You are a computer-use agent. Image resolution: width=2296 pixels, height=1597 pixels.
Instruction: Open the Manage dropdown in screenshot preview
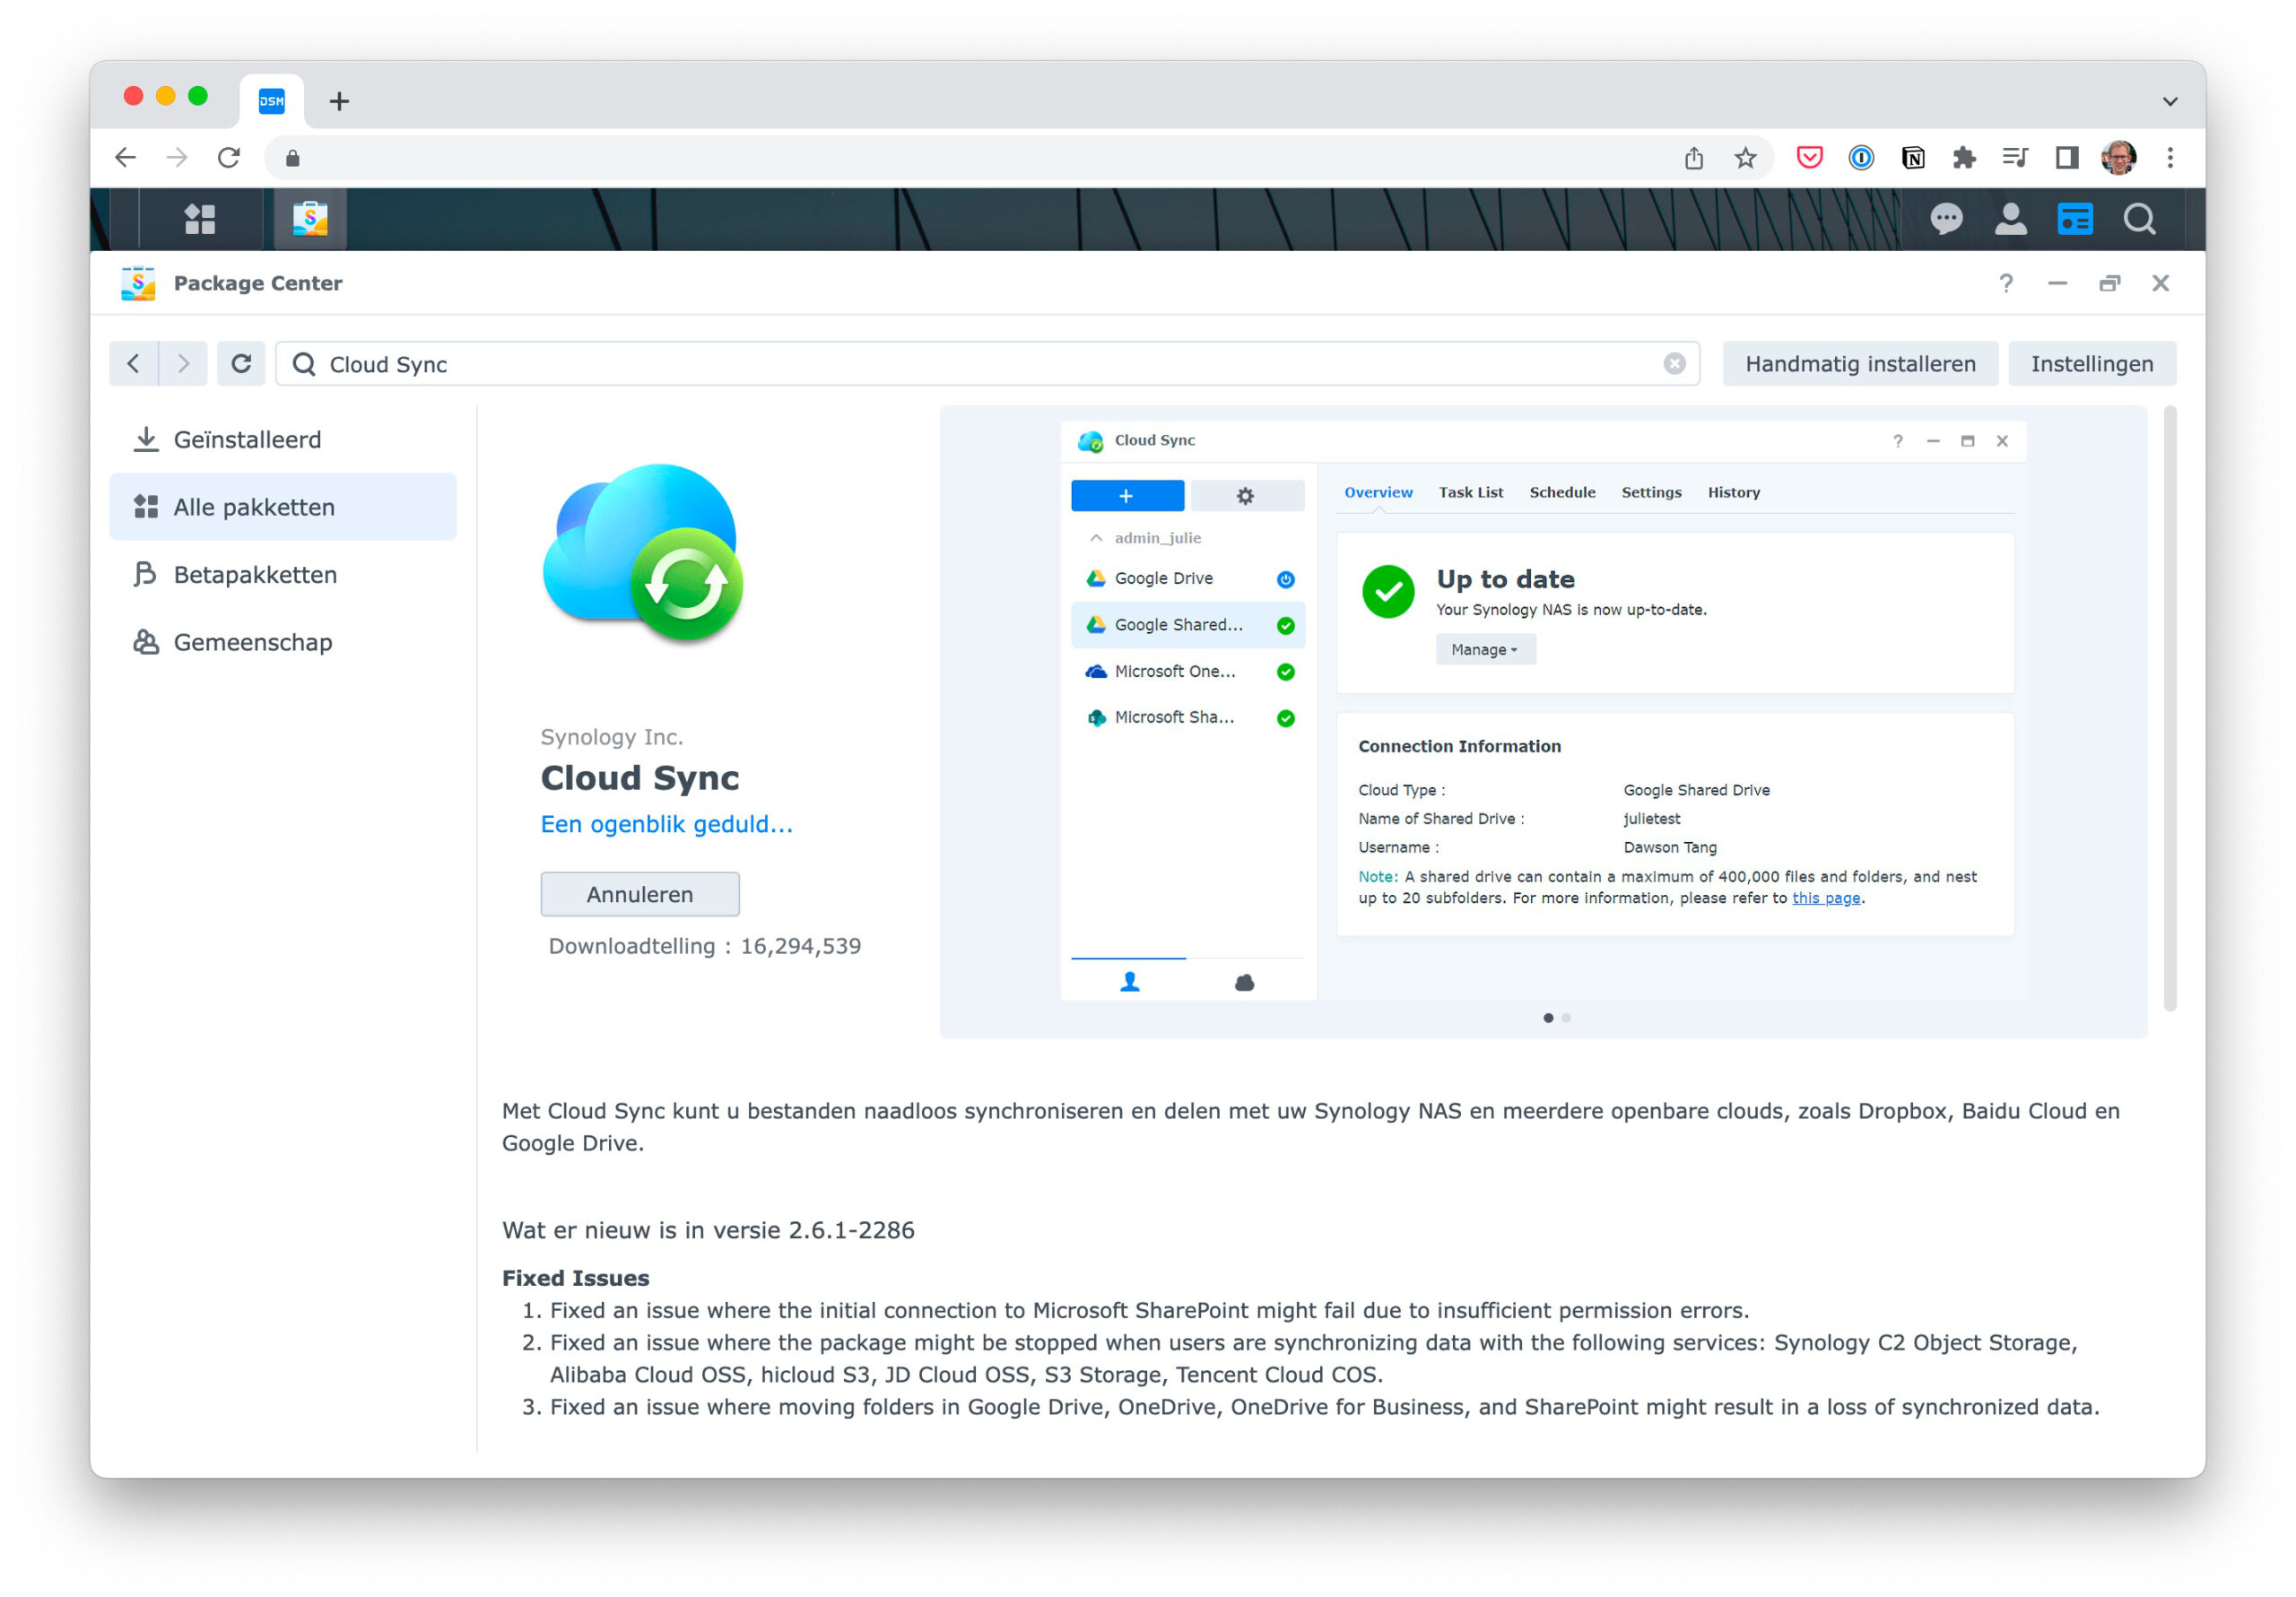coord(1485,650)
